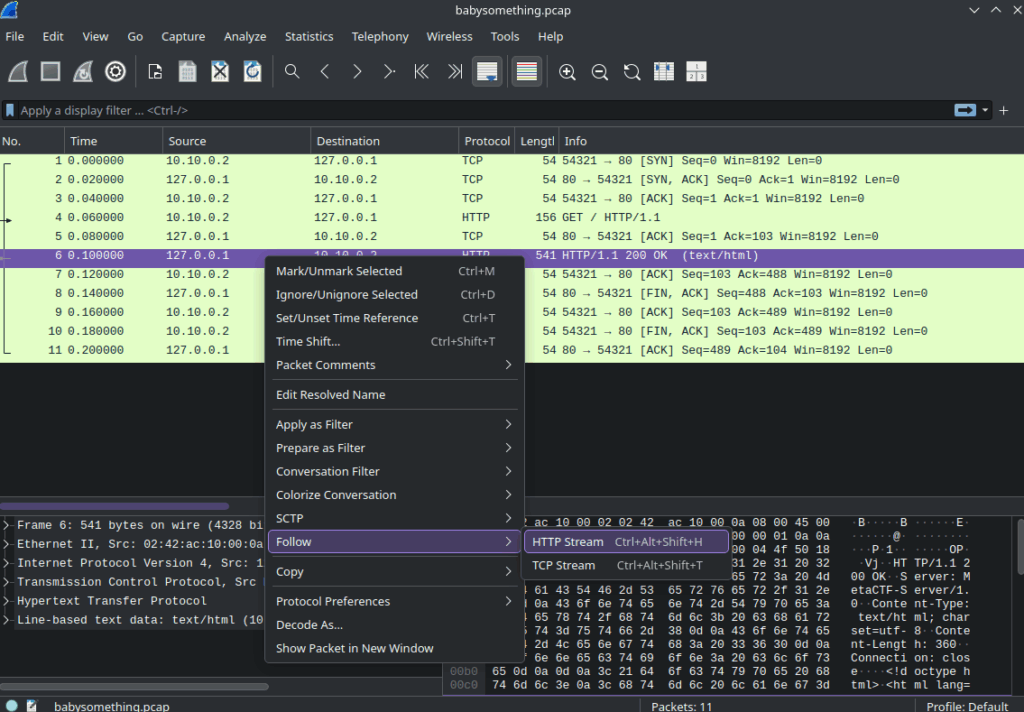Screen dimensions: 1024x712
Task: Zoom out the main window text
Action: [600, 71]
